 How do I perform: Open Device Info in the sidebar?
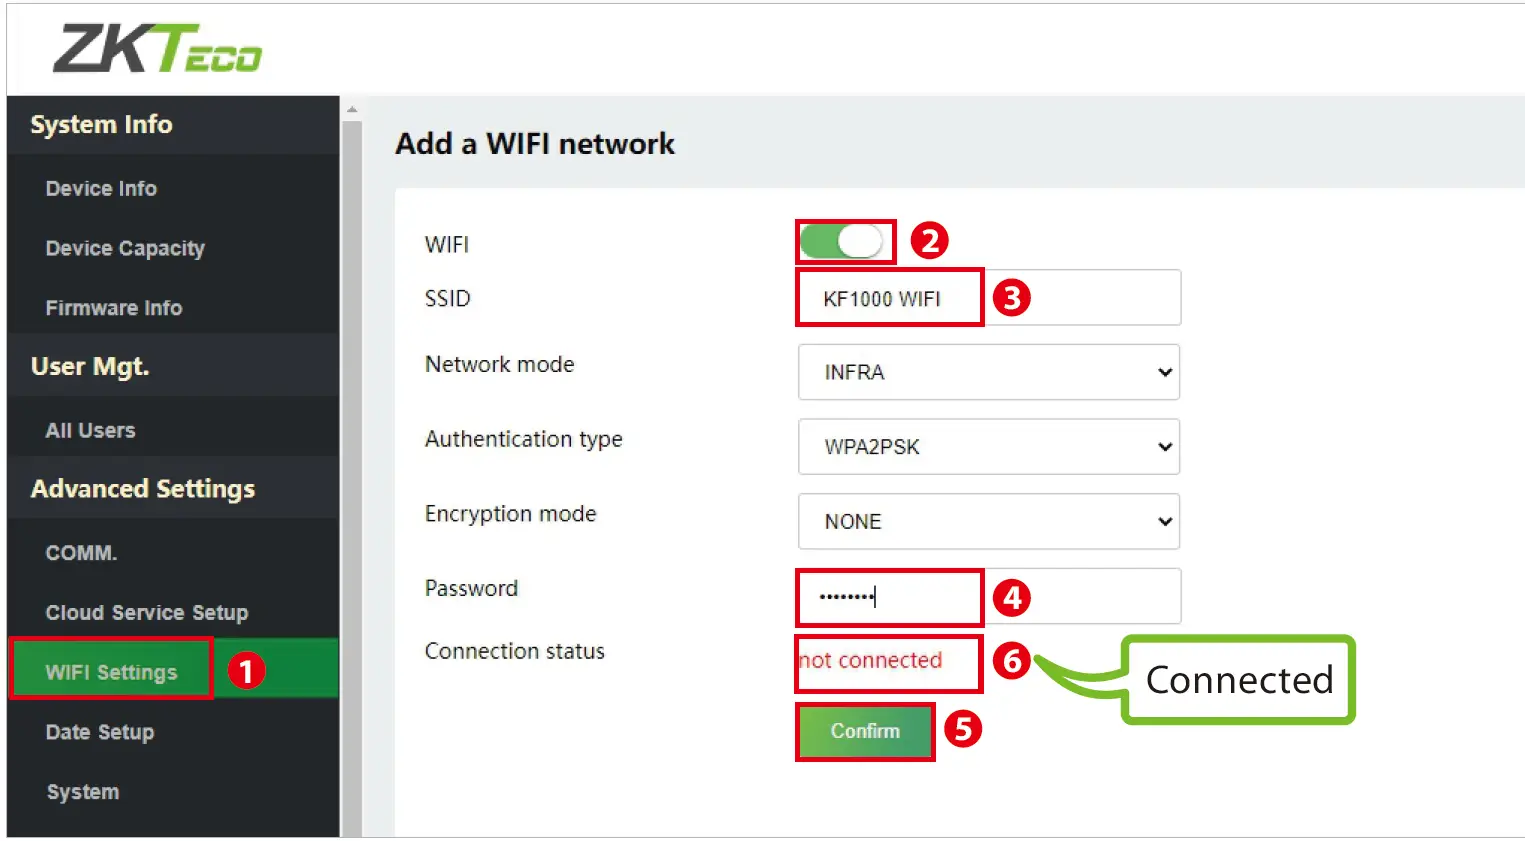(x=101, y=189)
